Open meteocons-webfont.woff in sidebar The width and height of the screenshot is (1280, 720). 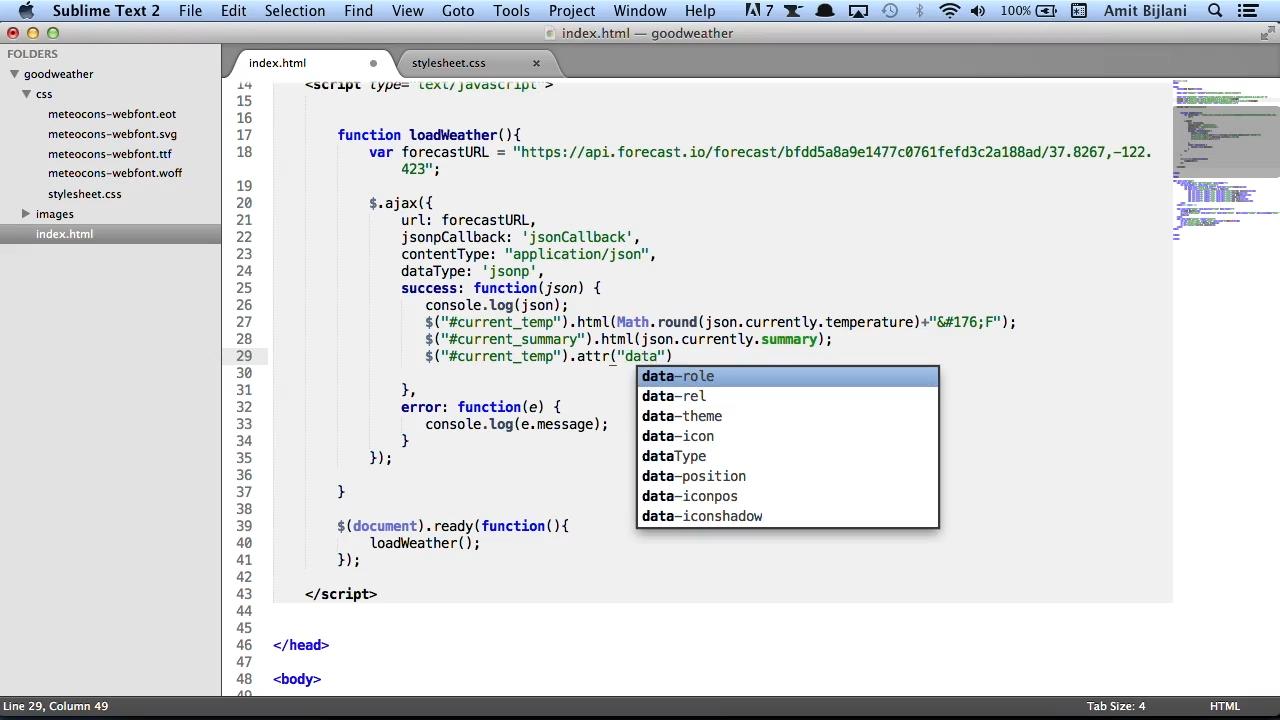coord(115,173)
